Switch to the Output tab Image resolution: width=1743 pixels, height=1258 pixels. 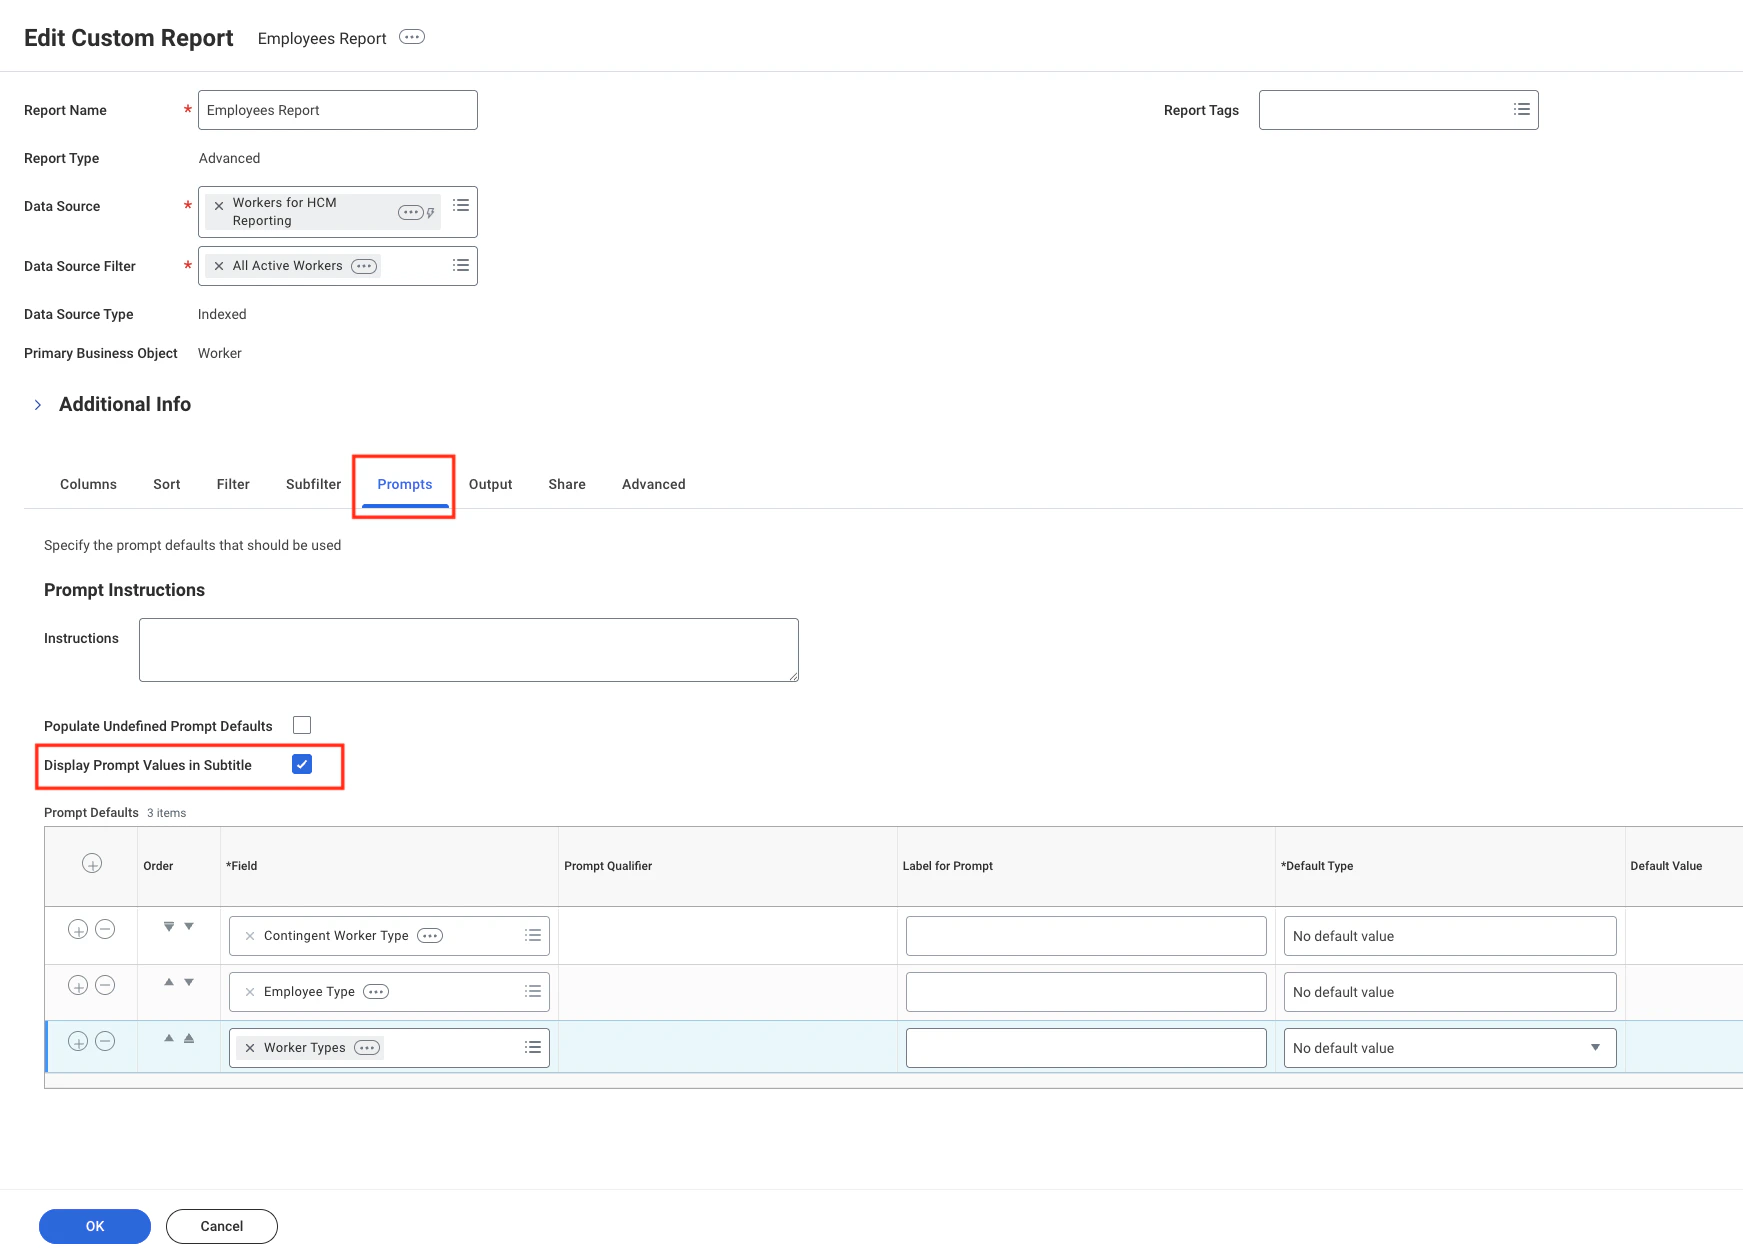[490, 484]
